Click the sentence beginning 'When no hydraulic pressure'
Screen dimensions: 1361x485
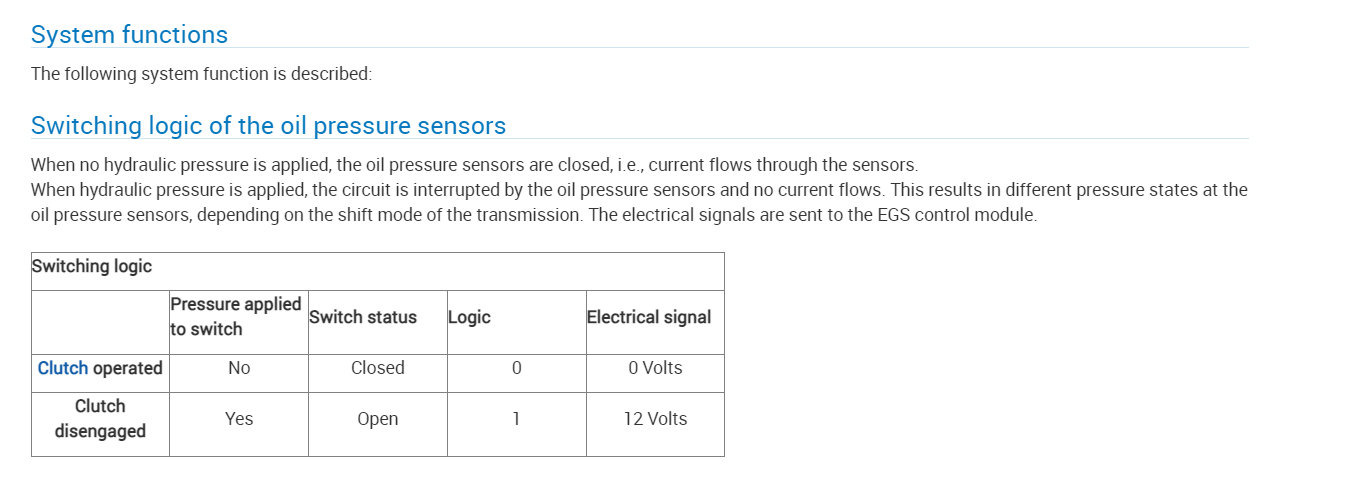[474, 164]
